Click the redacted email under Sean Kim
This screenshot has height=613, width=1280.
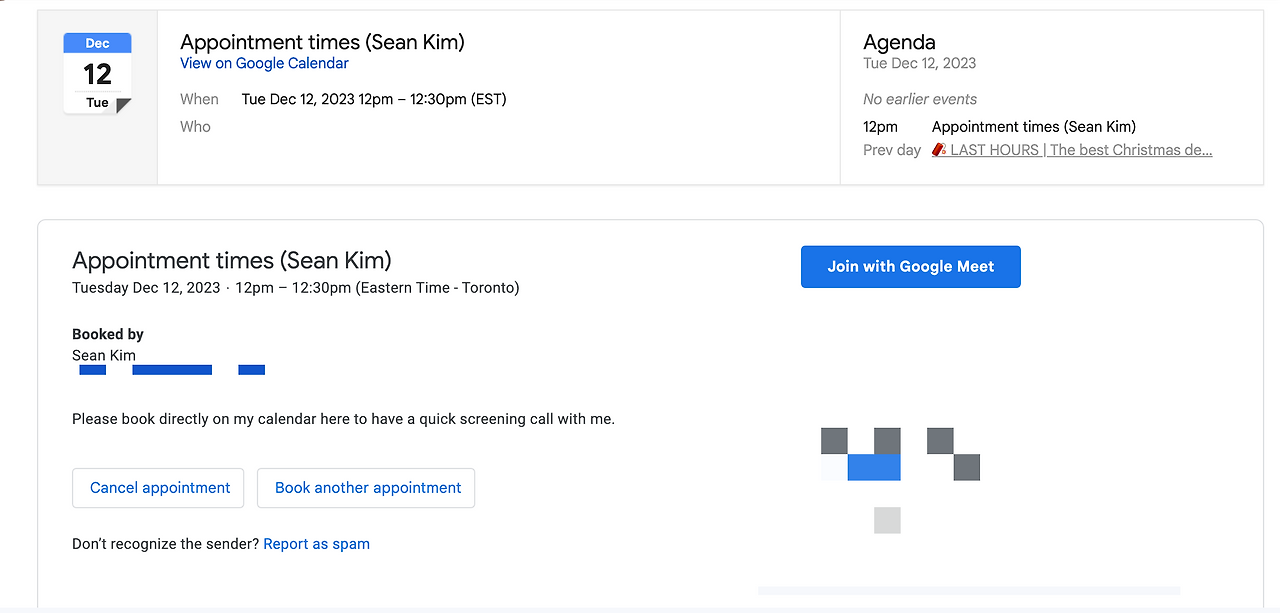pyautogui.click(x=172, y=370)
